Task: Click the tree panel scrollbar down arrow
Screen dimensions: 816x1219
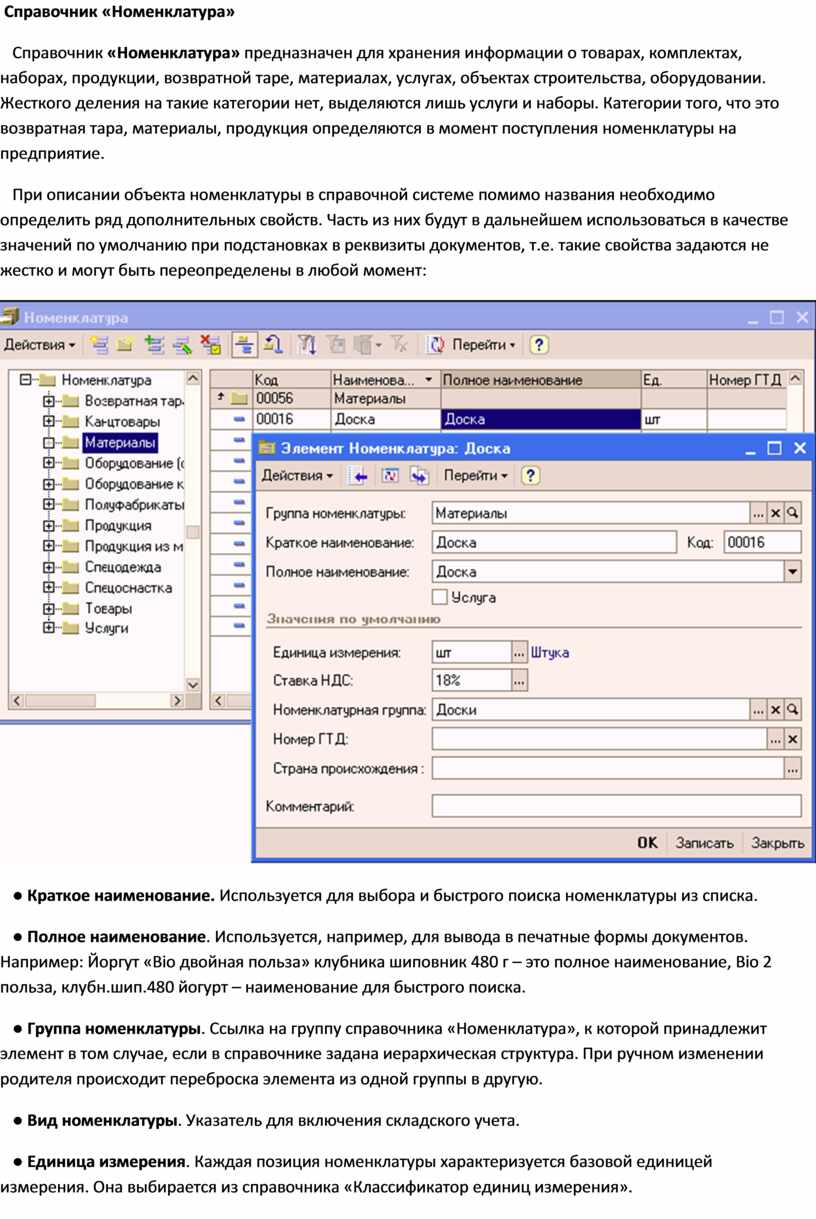Action: pyautogui.click(x=195, y=684)
